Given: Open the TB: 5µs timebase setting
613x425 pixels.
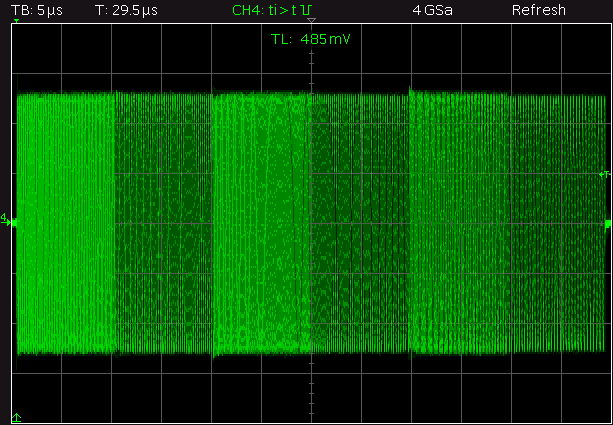Looking at the screenshot, I should 35,10.
